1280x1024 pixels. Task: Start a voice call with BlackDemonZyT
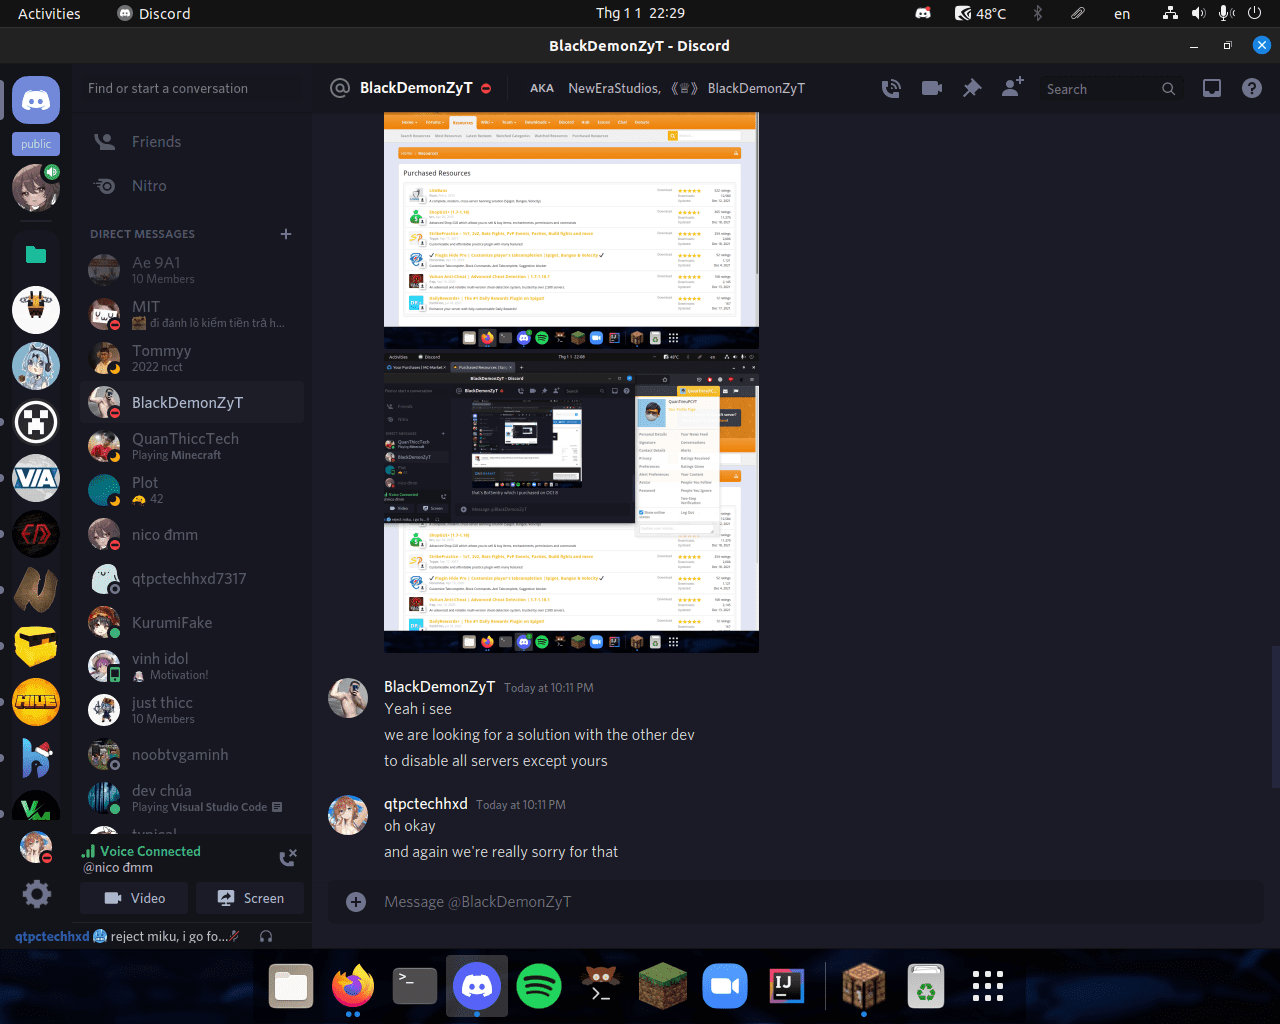pyautogui.click(x=891, y=88)
